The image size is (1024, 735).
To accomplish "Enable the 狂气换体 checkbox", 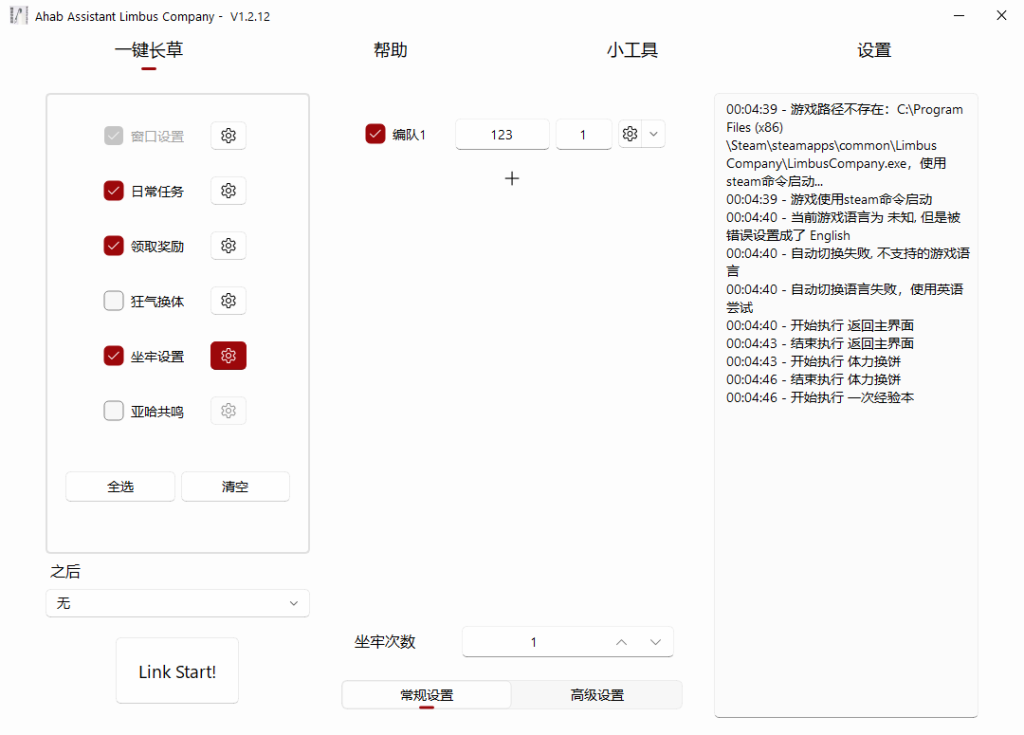I will pyautogui.click(x=114, y=301).
